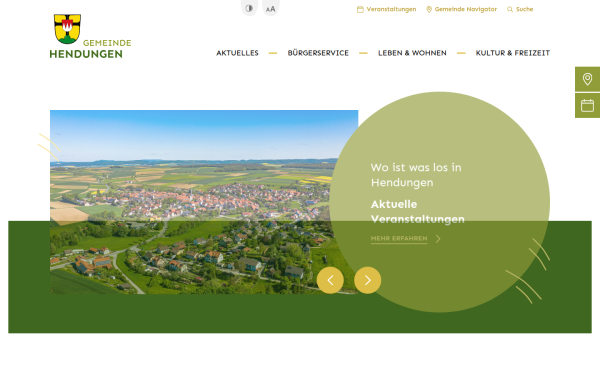Screen dimensions: 600x375
Task: Open the Gemeinde Navigator link
Action: (466, 9)
